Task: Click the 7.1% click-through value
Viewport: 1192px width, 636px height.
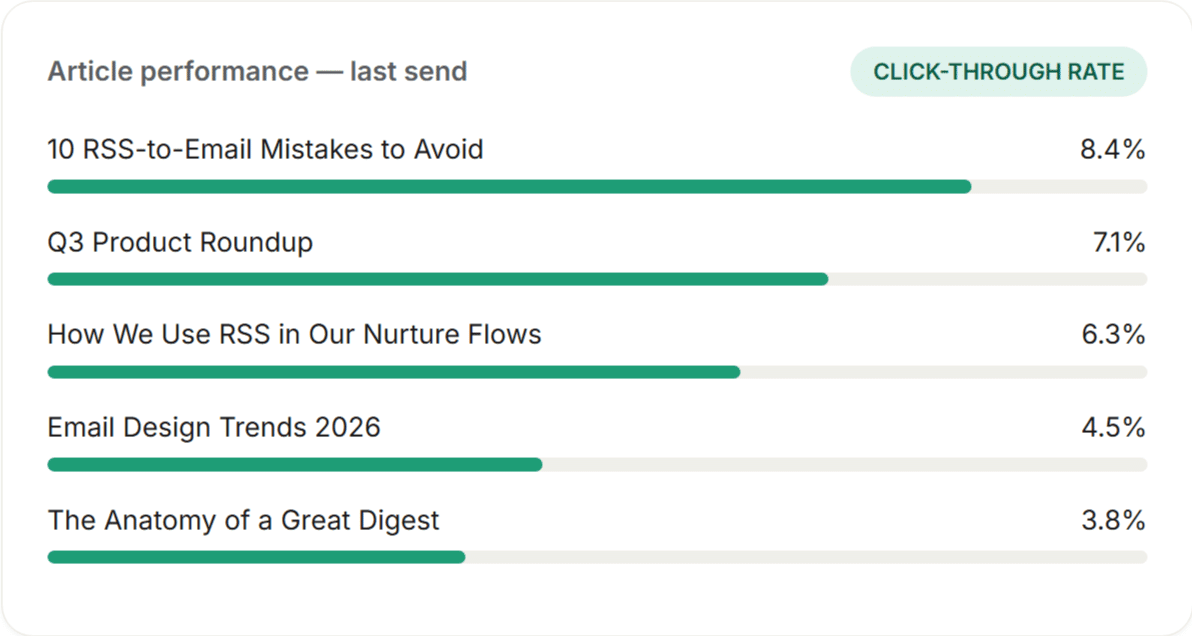Action: click(x=1119, y=242)
